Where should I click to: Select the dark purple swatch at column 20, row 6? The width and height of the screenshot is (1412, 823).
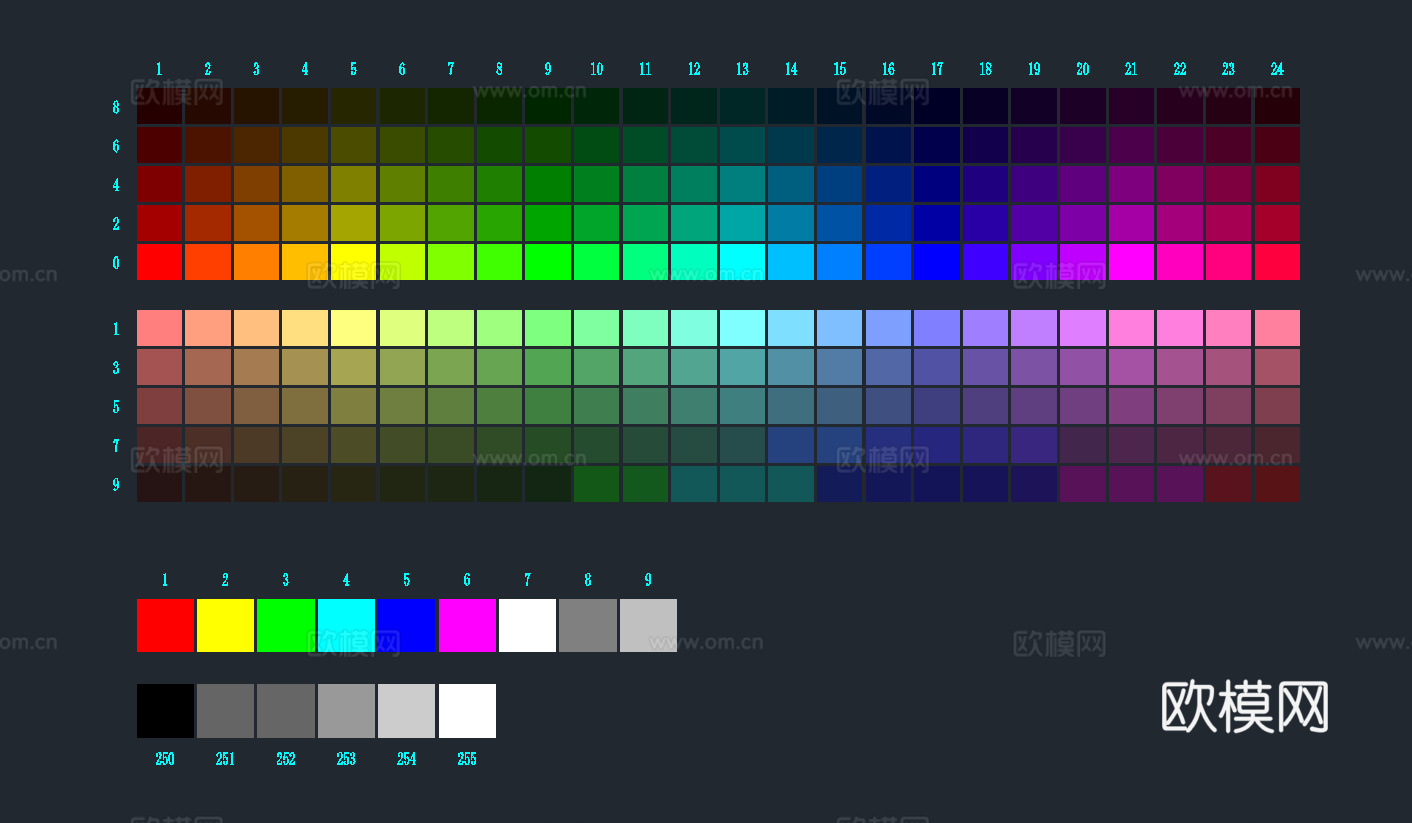1082,145
